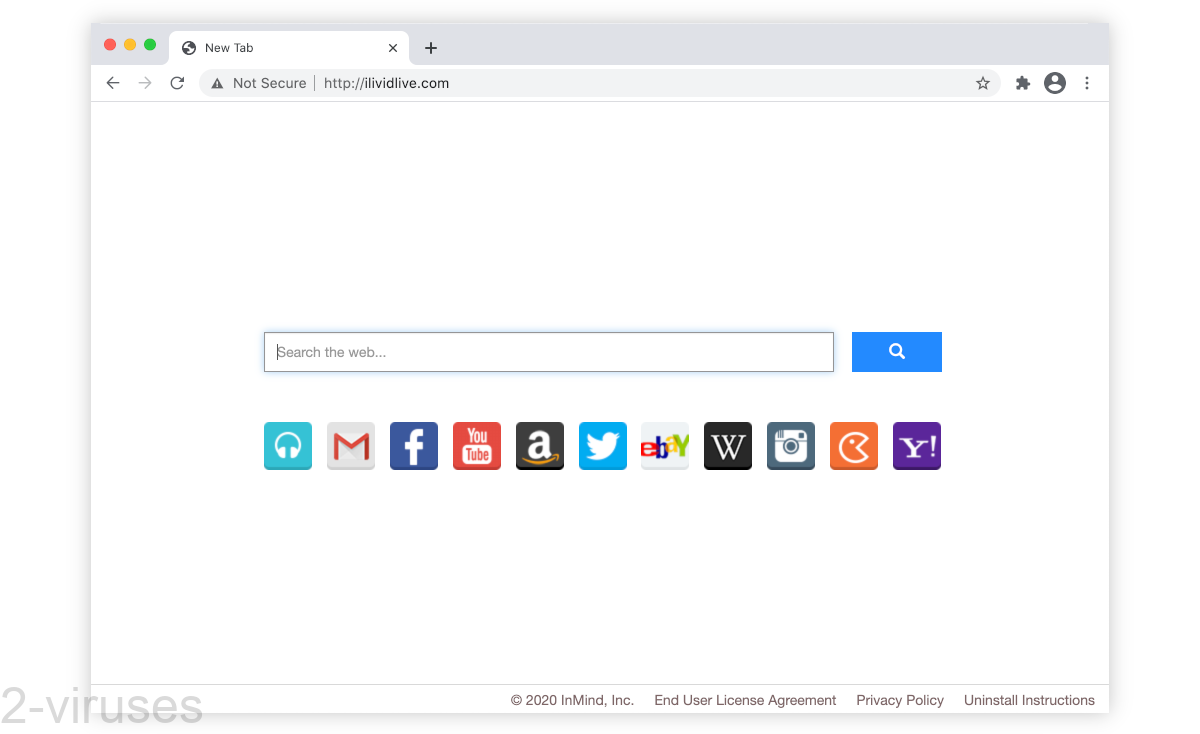The height and width of the screenshot is (734, 1200).
Task: Open the Uninstall Instructions link
Action: pyautogui.click(x=1029, y=700)
